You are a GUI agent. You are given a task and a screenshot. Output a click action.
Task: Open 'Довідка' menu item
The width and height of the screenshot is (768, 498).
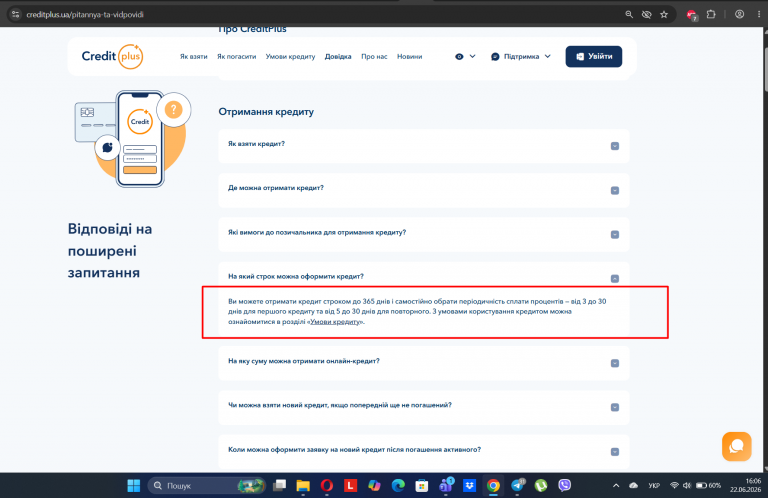[338, 56]
